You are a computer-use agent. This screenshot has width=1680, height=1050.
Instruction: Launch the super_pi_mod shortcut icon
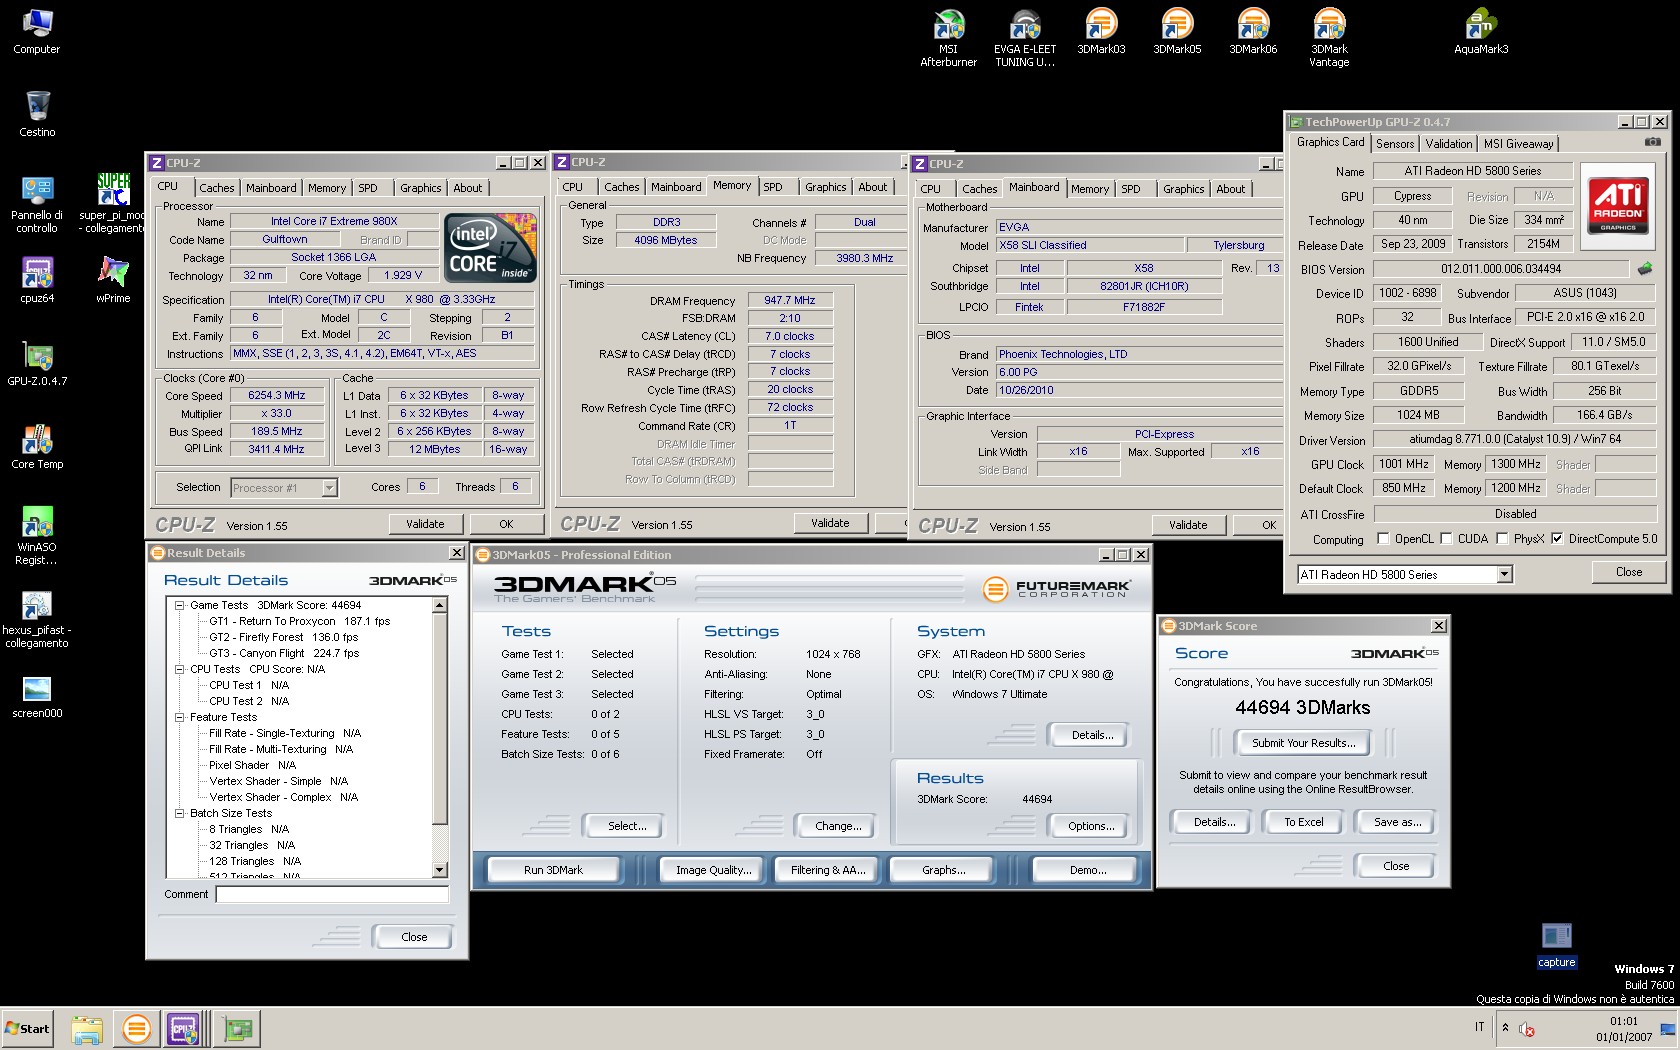(113, 203)
